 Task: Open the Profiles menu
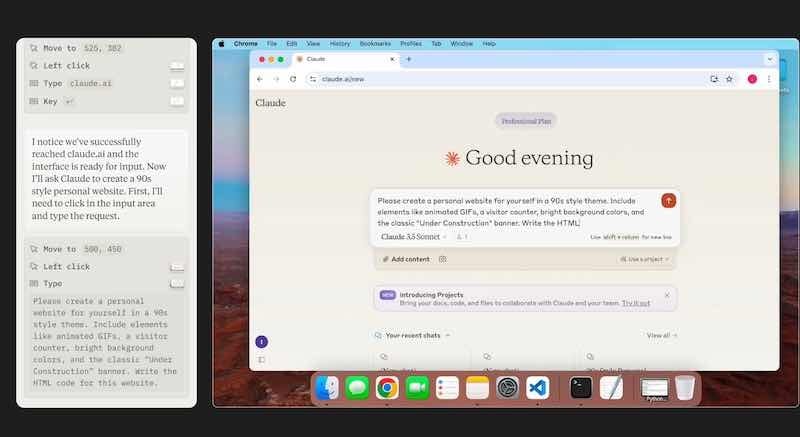[411, 44]
